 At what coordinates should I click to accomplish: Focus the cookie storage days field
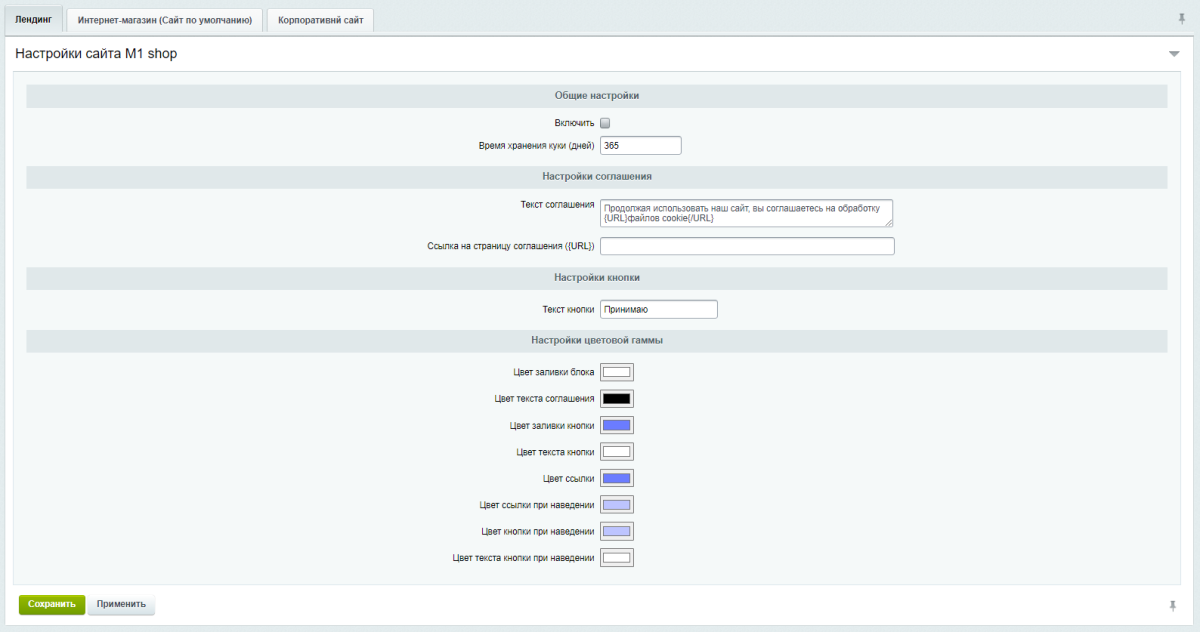pos(640,146)
